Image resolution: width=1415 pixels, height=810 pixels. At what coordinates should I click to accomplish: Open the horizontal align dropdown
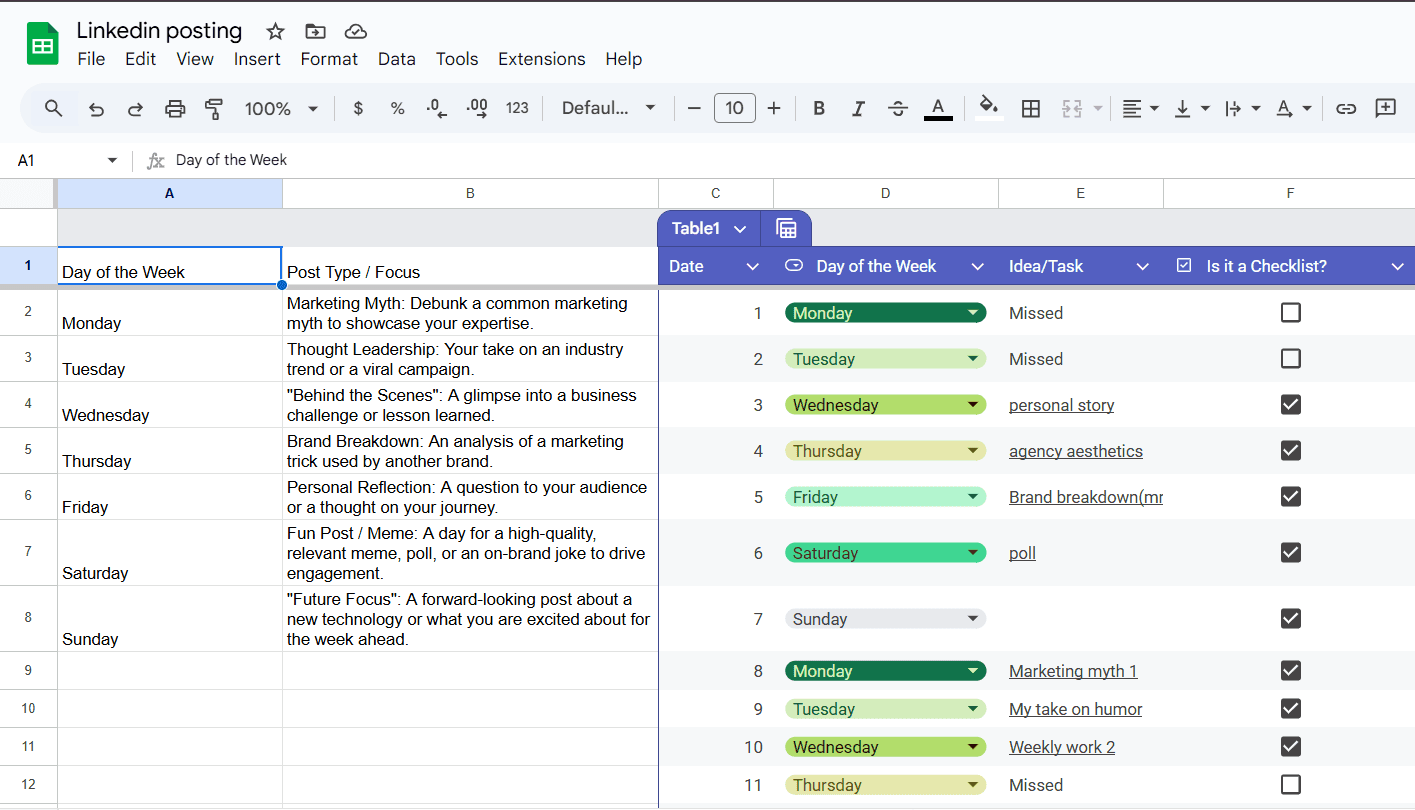click(x=1139, y=108)
